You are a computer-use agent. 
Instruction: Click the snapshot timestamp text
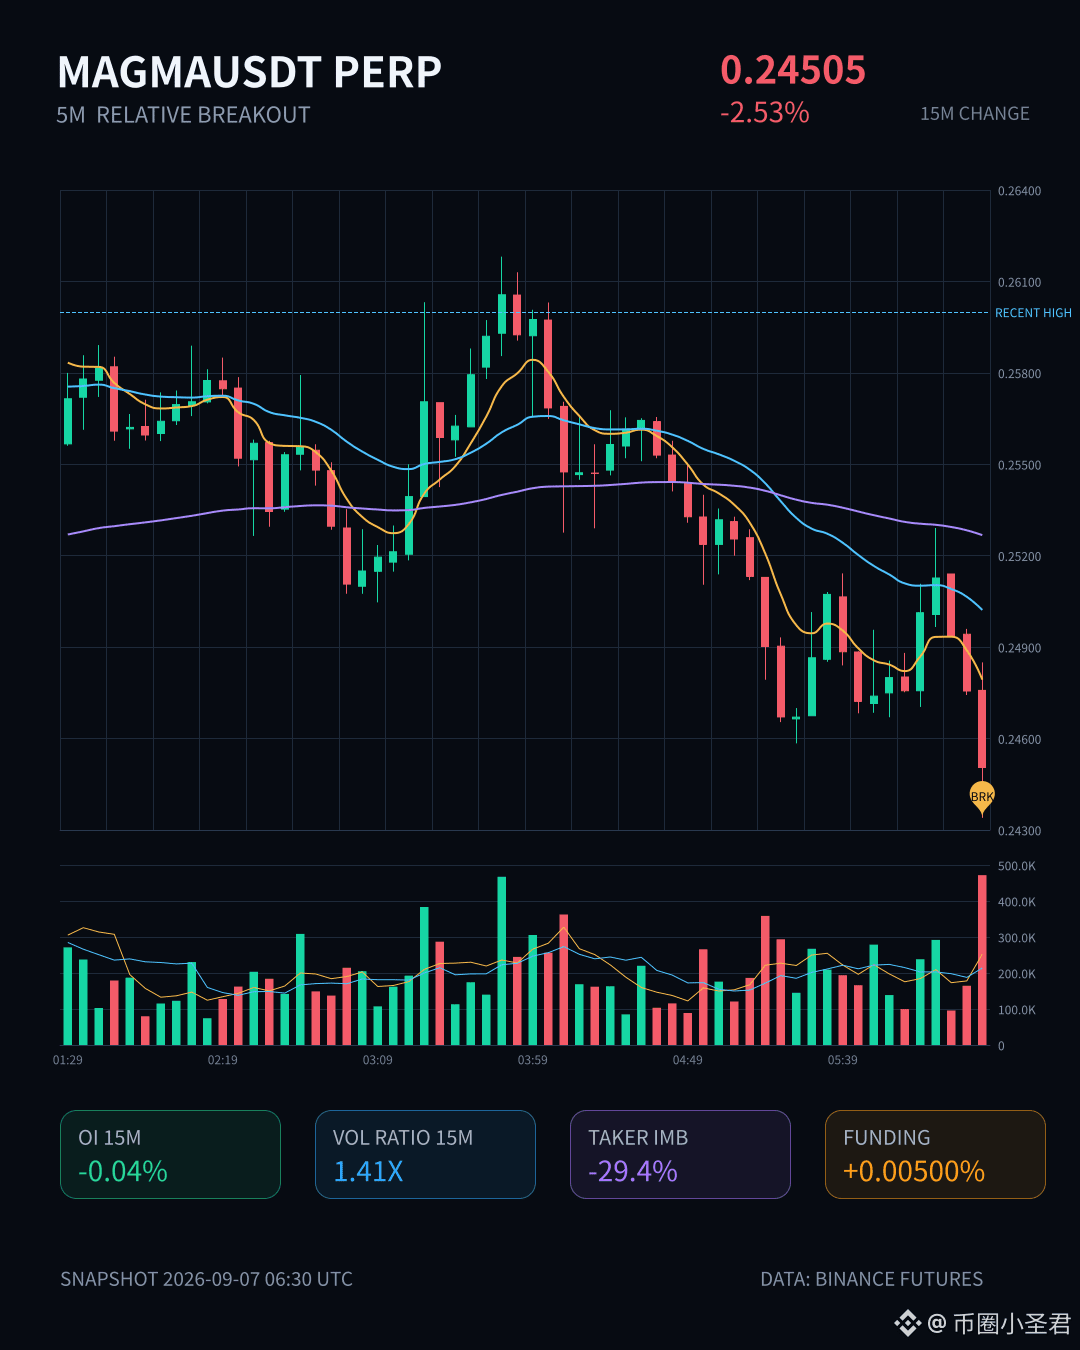pos(206,1279)
